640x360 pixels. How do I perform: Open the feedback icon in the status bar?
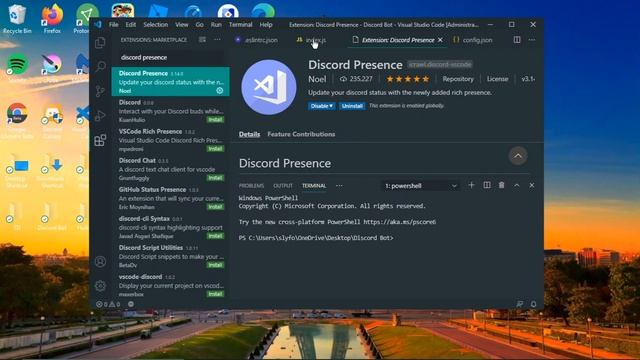[520, 304]
